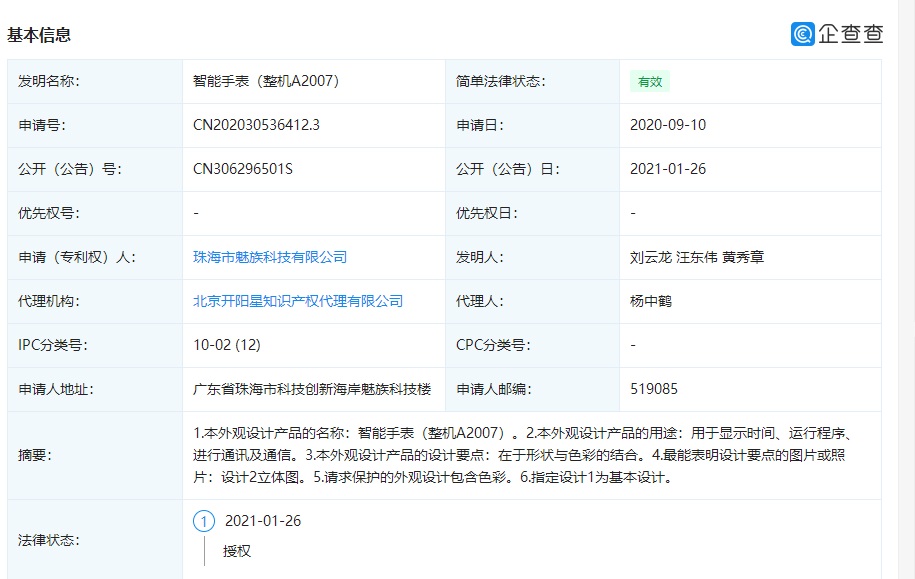Image resolution: width=915 pixels, height=579 pixels.
Task: Select the invention name 智能手表（整机A2007）
Action: [266, 81]
